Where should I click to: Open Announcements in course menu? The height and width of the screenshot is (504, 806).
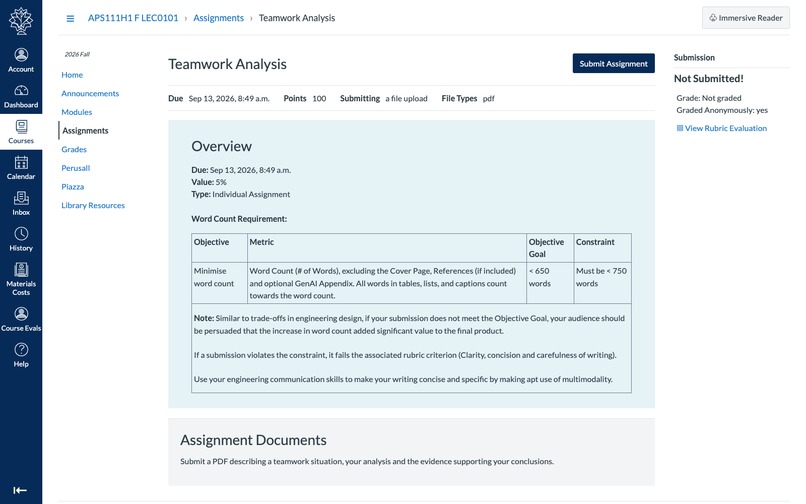click(90, 93)
